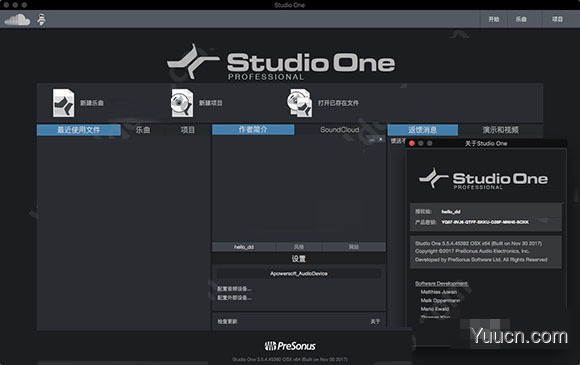Click the 检查更新 check updates link
This screenshot has height=365, width=580.
pos(227,321)
